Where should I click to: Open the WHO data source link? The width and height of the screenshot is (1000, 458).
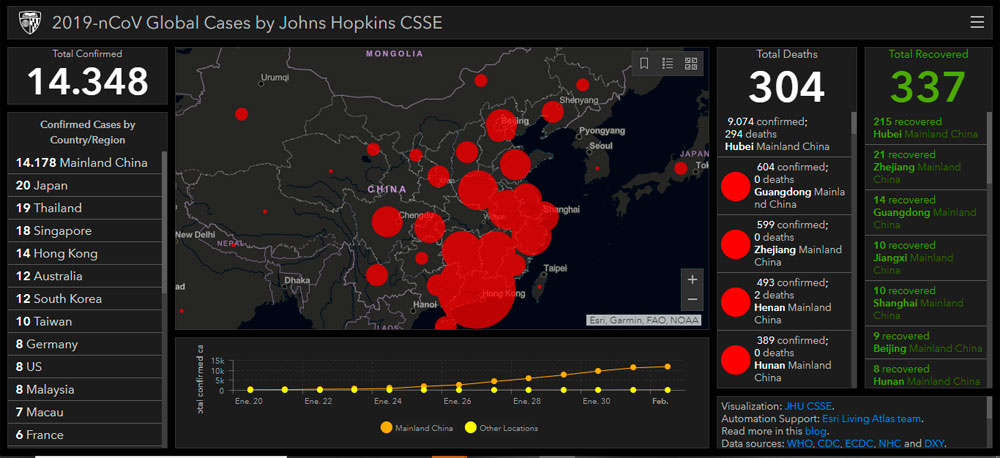(x=798, y=443)
